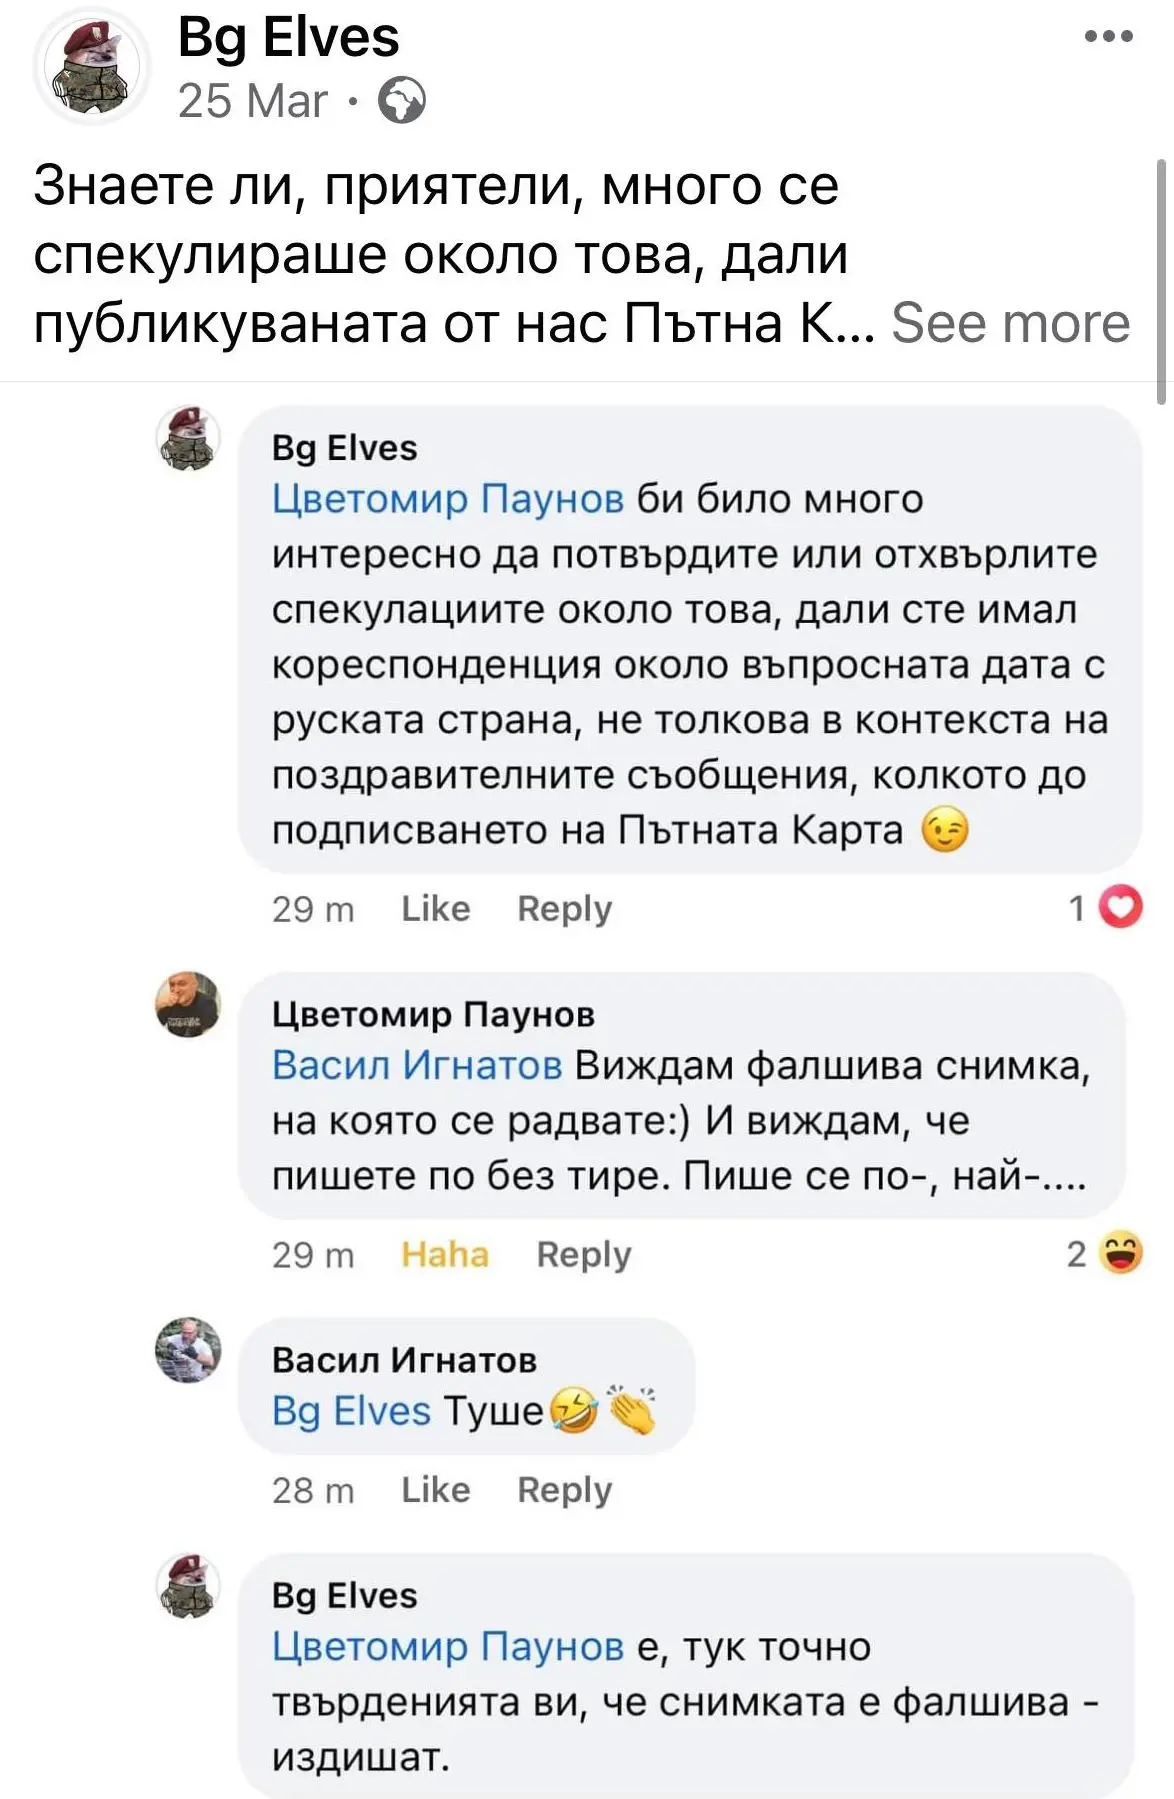Reply to Цветомир Паунов's comment
1174x1799 pixels.
pyautogui.click(x=583, y=1254)
